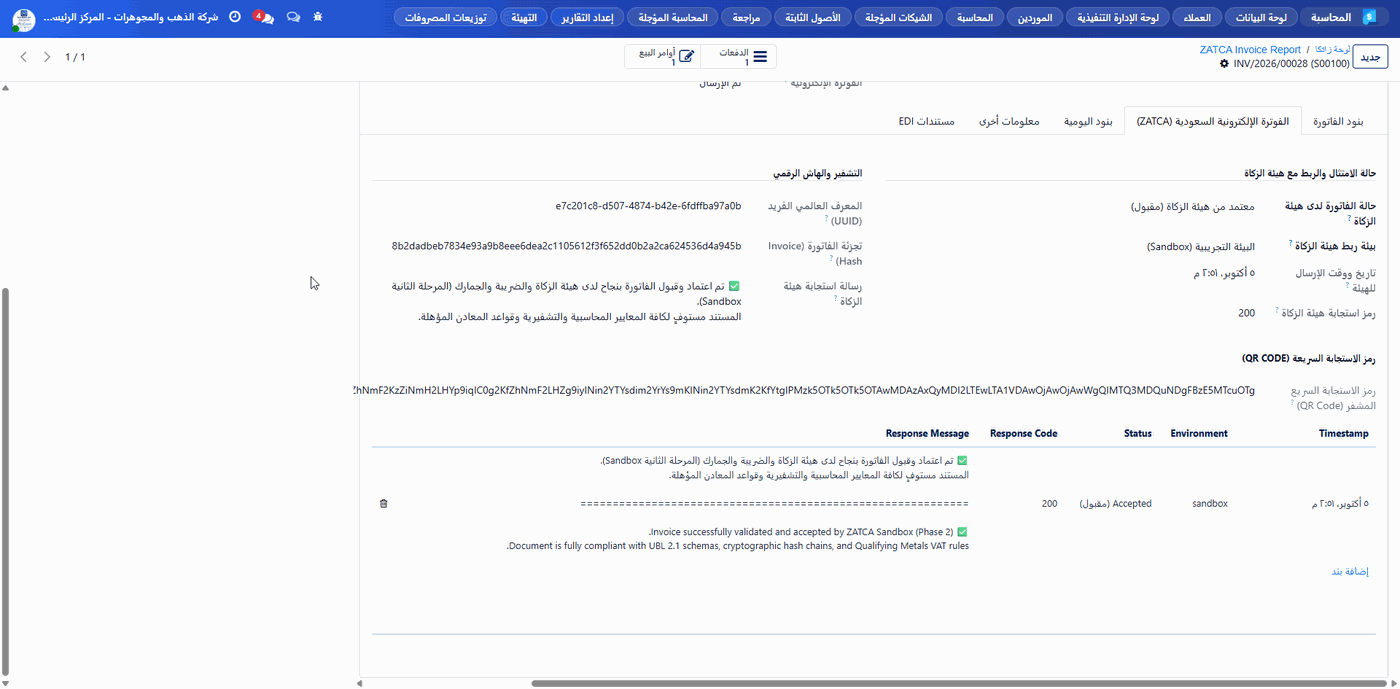Open the أوامر البيع smart button
This screenshot has width=1400, height=689.
point(663,57)
